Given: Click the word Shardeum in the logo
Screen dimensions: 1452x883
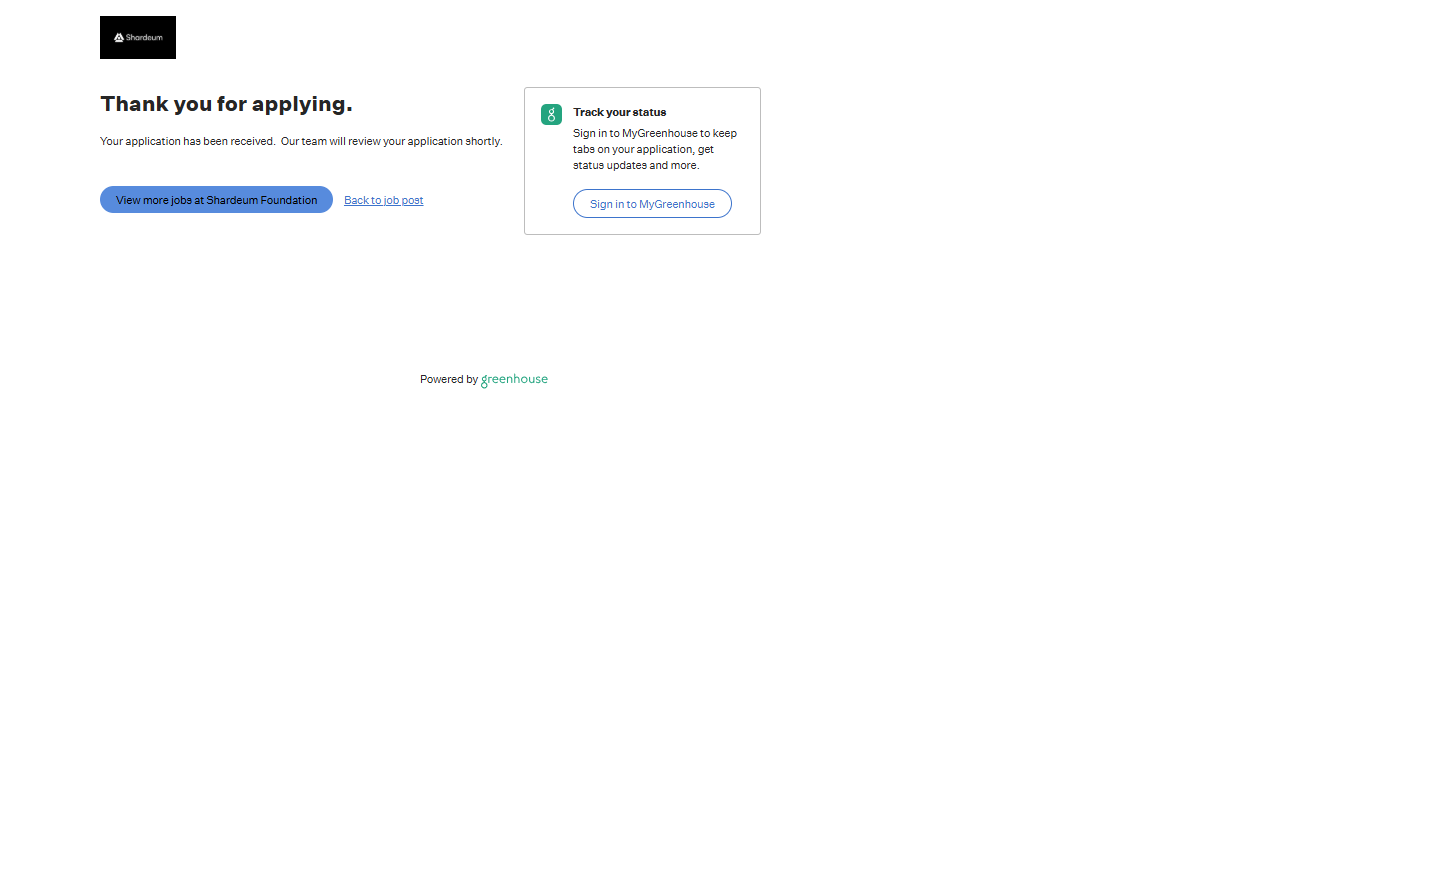Looking at the screenshot, I should (144, 38).
